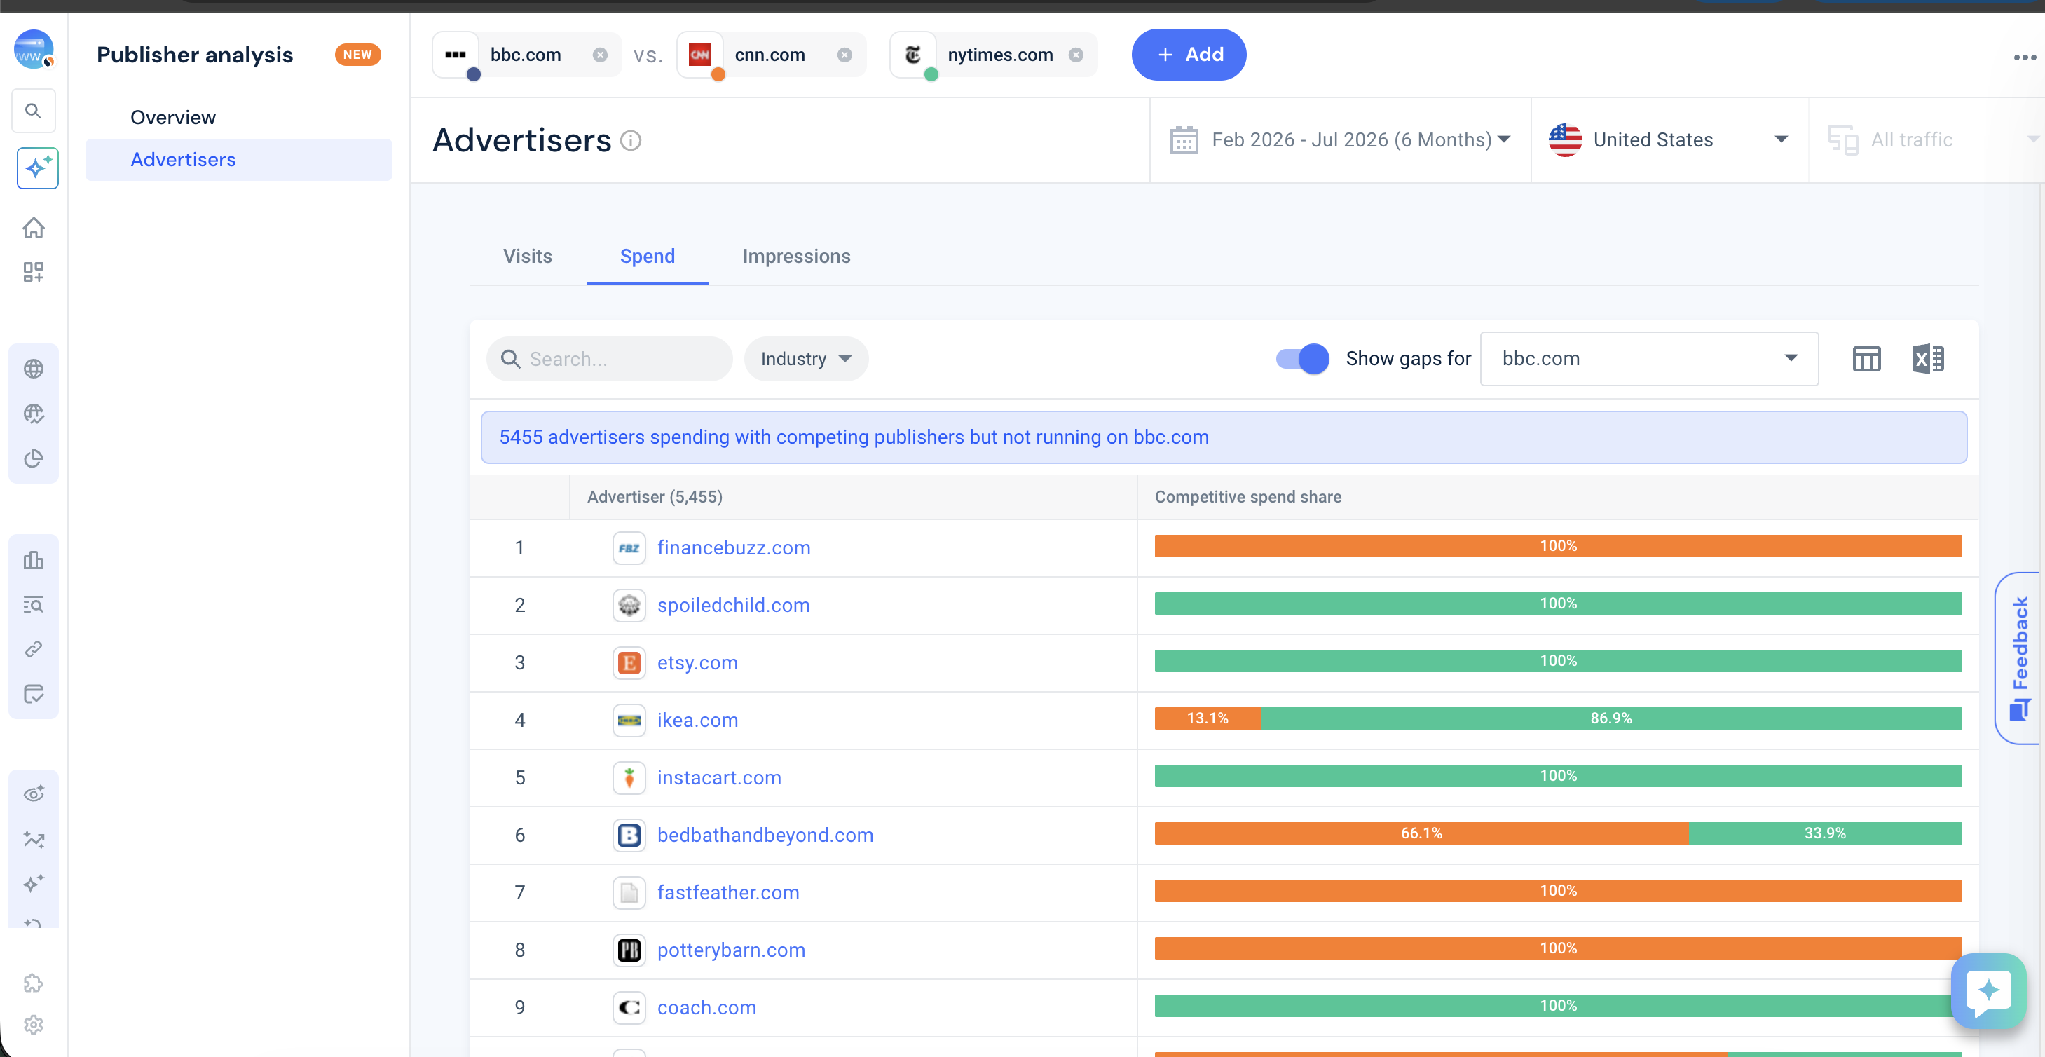Image resolution: width=2045 pixels, height=1057 pixels.
Task: Click the nytimes.com competitor chip
Action: point(993,55)
